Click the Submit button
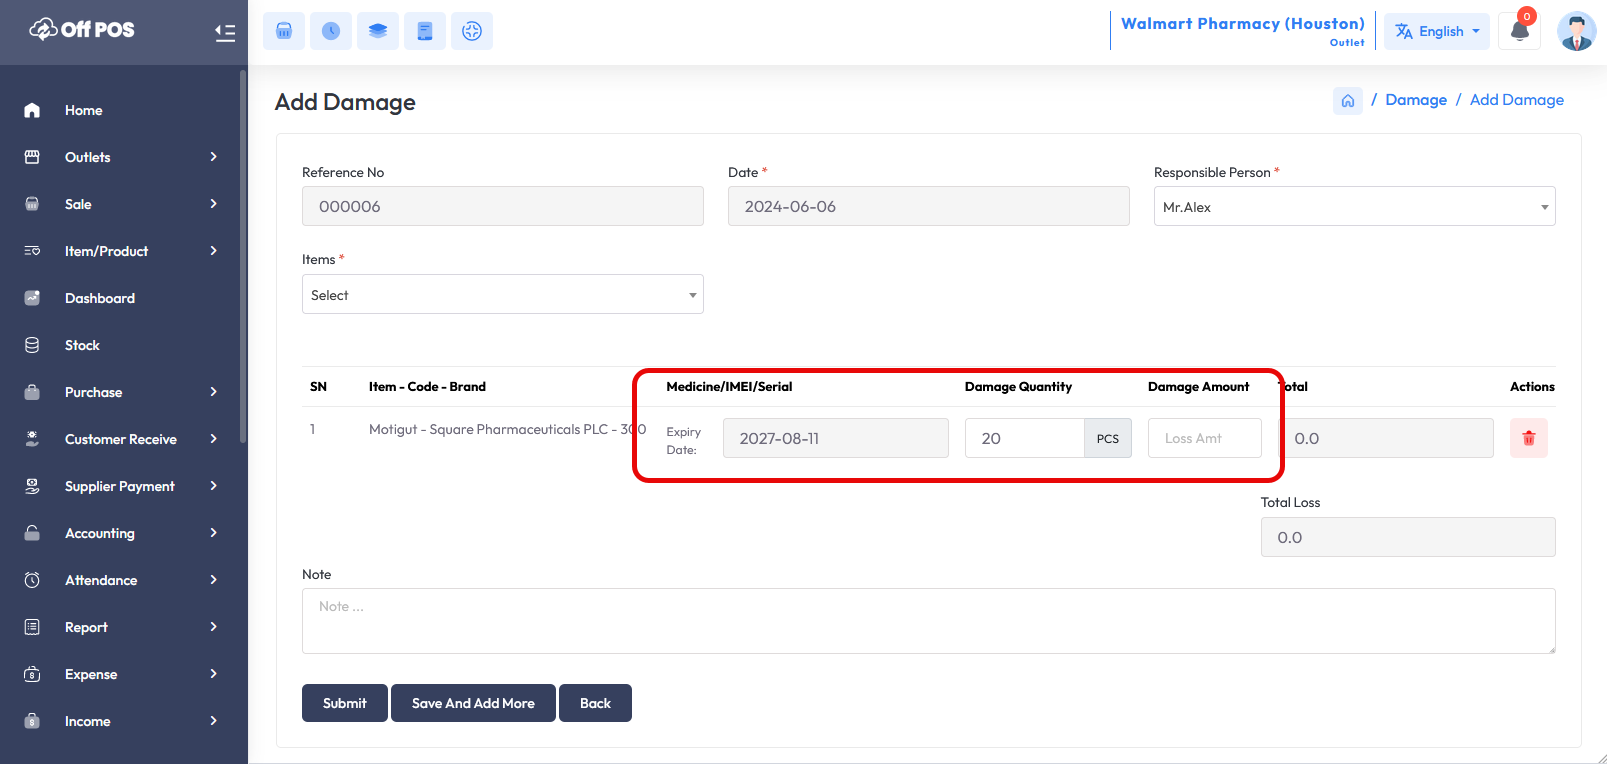This screenshot has height=764, width=1607. 344,703
